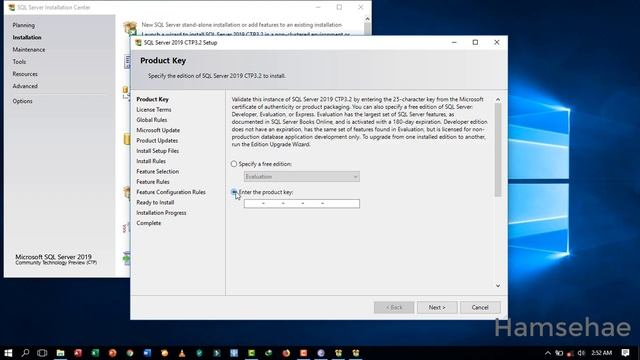Image resolution: width=640 pixels, height=360 pixels.
Task: Open Microsoft Access from the taskbar
Action: click(78, 353)
